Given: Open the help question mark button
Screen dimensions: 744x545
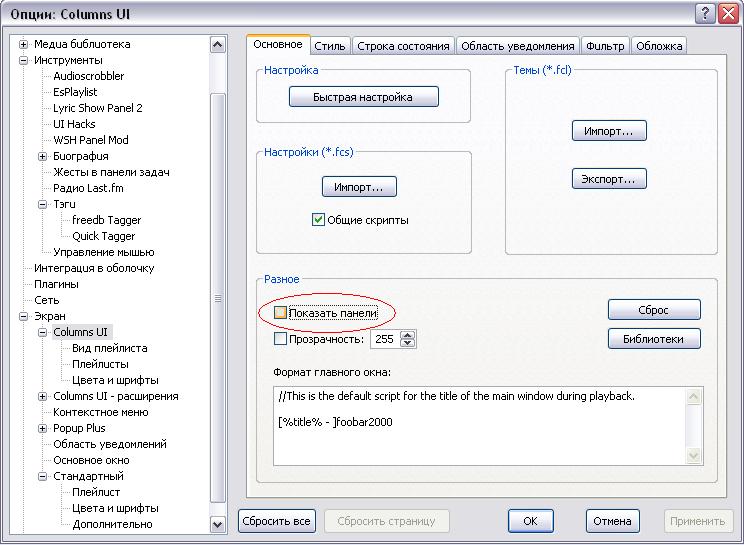Looking at the screenshot, I should click(704, 14).
